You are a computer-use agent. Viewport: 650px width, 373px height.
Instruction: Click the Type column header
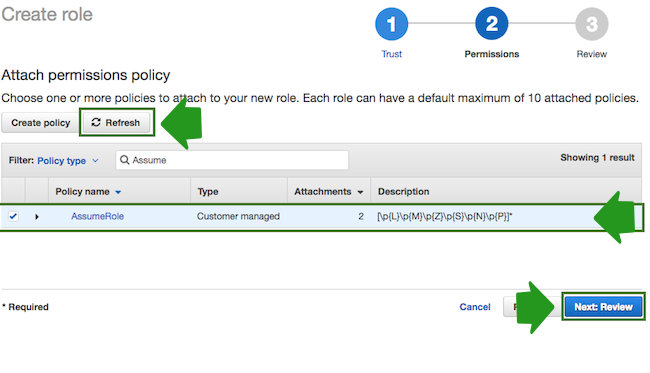click(208, 191)
